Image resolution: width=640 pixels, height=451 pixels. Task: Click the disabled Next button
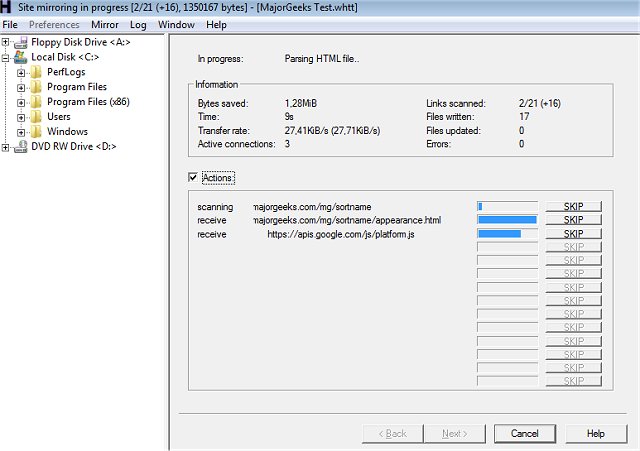click(455, 433)
